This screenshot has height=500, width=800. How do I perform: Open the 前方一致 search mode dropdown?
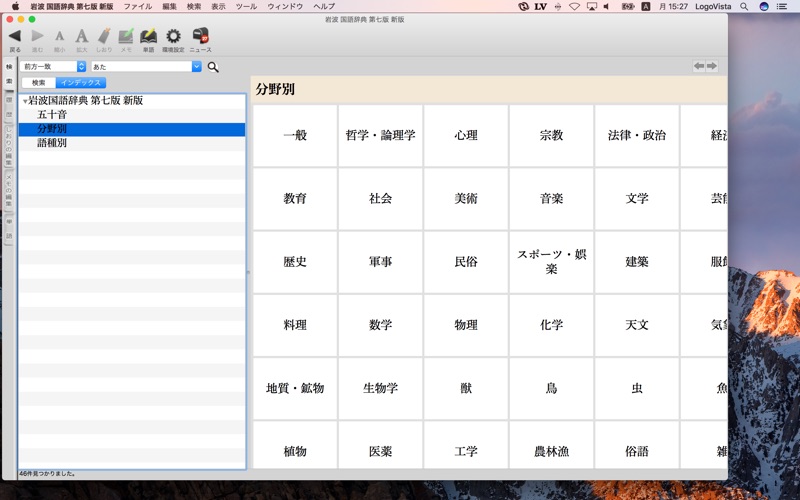point(53,66)
